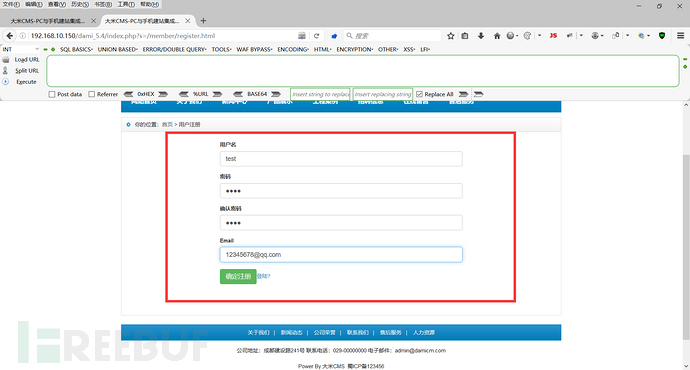The height and width of the screenshot is (370, 690).
Task: Open the bookmarks clipboard list icon
Action: click(465, 36)
